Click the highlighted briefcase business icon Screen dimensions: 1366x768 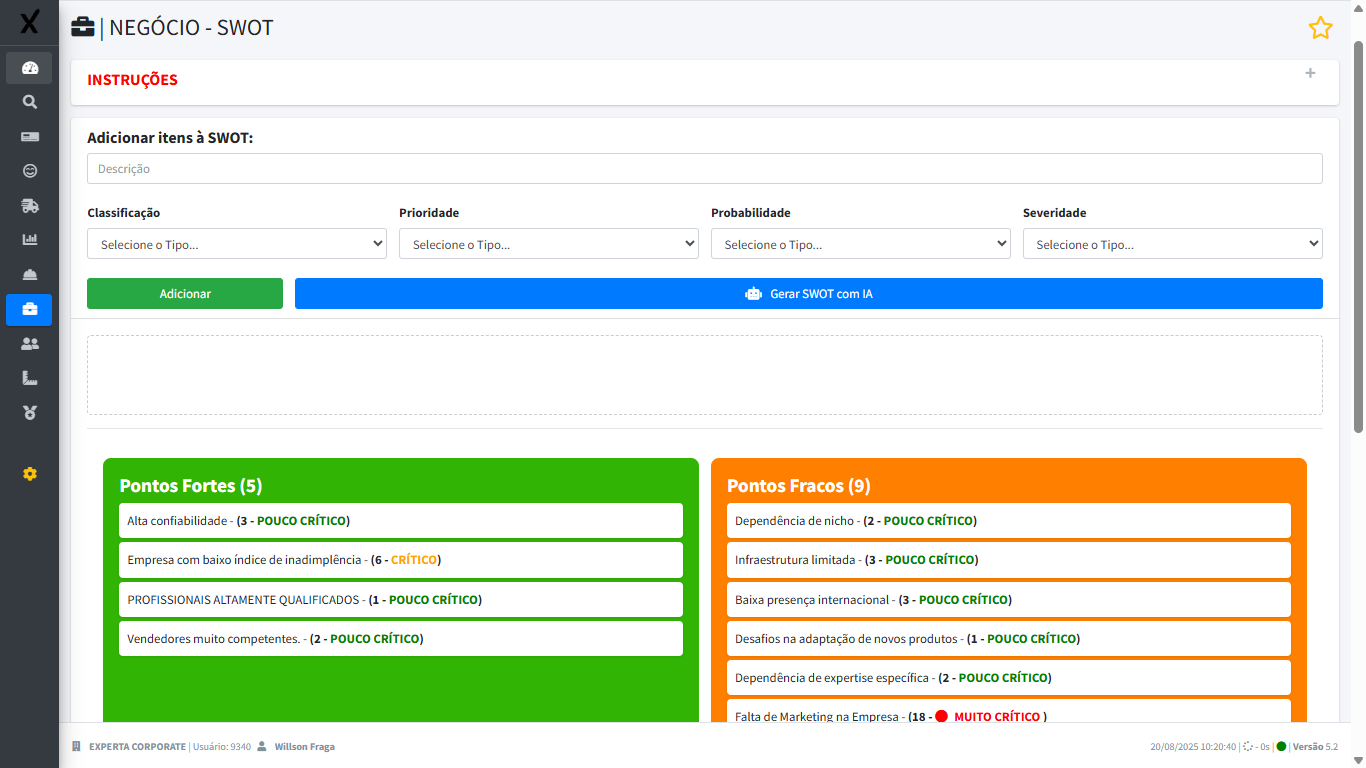[x=28, y=309]
